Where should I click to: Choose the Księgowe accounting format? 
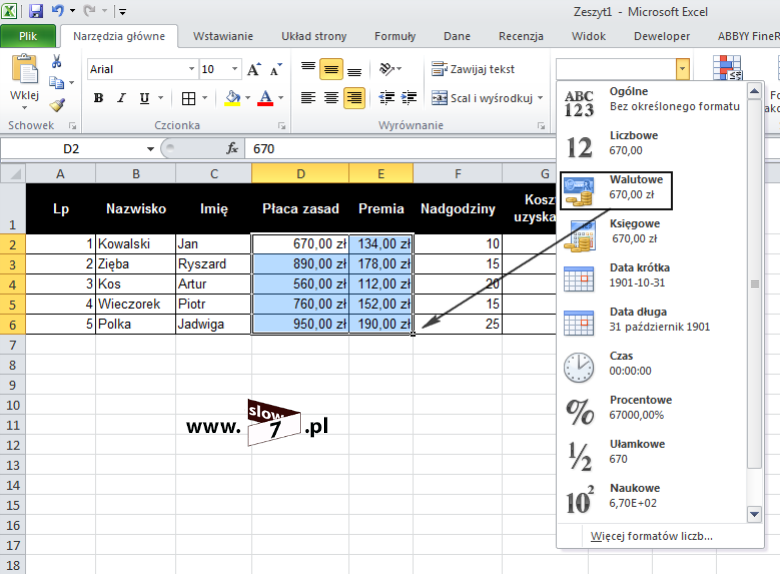653,234
